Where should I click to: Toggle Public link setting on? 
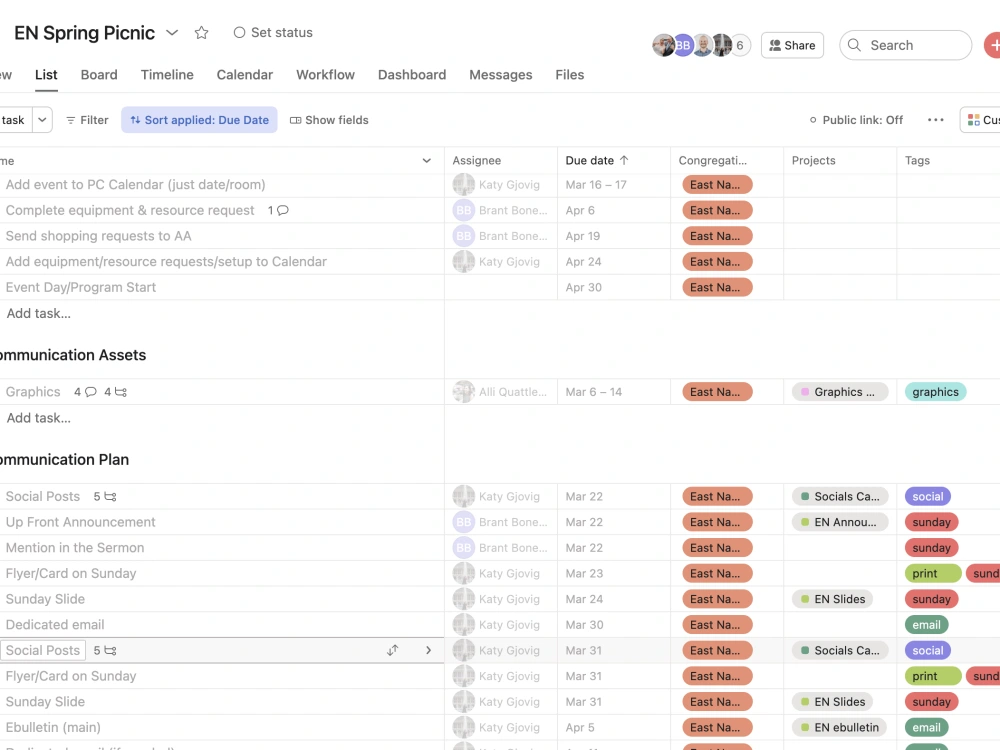click(x=856, y=119)
